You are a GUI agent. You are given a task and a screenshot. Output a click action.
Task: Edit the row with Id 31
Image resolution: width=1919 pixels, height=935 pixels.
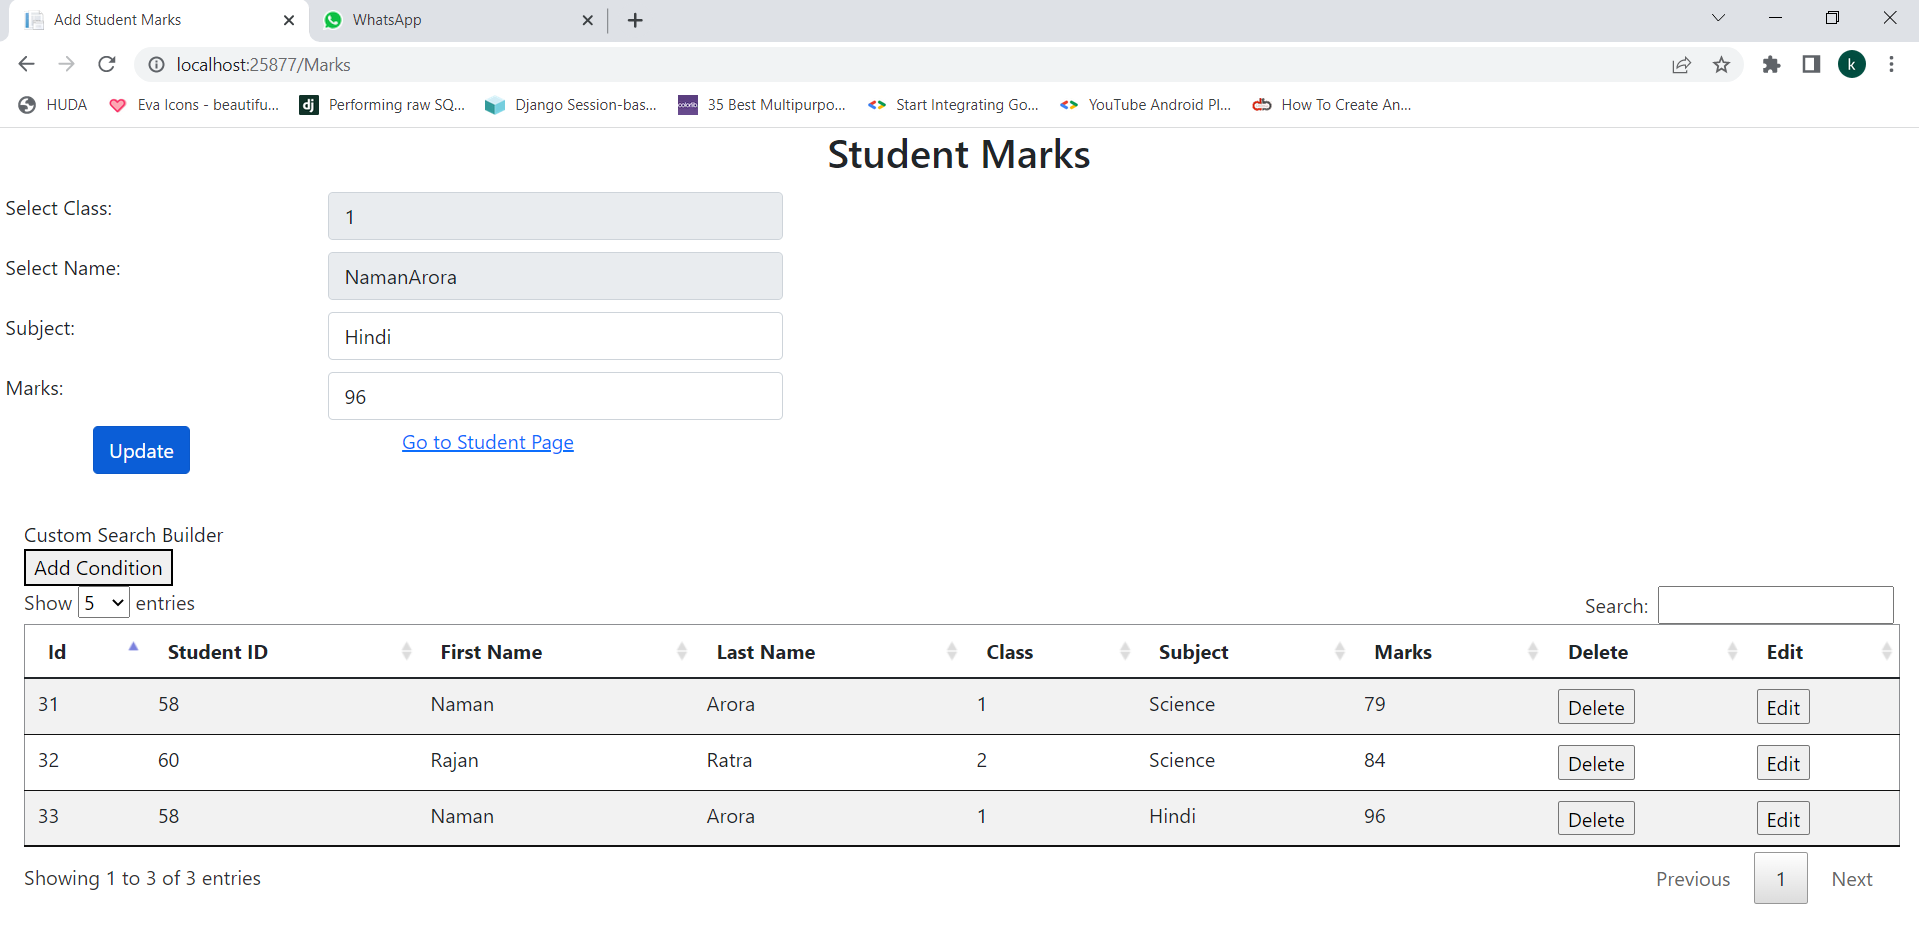(x=1783, y=707)
